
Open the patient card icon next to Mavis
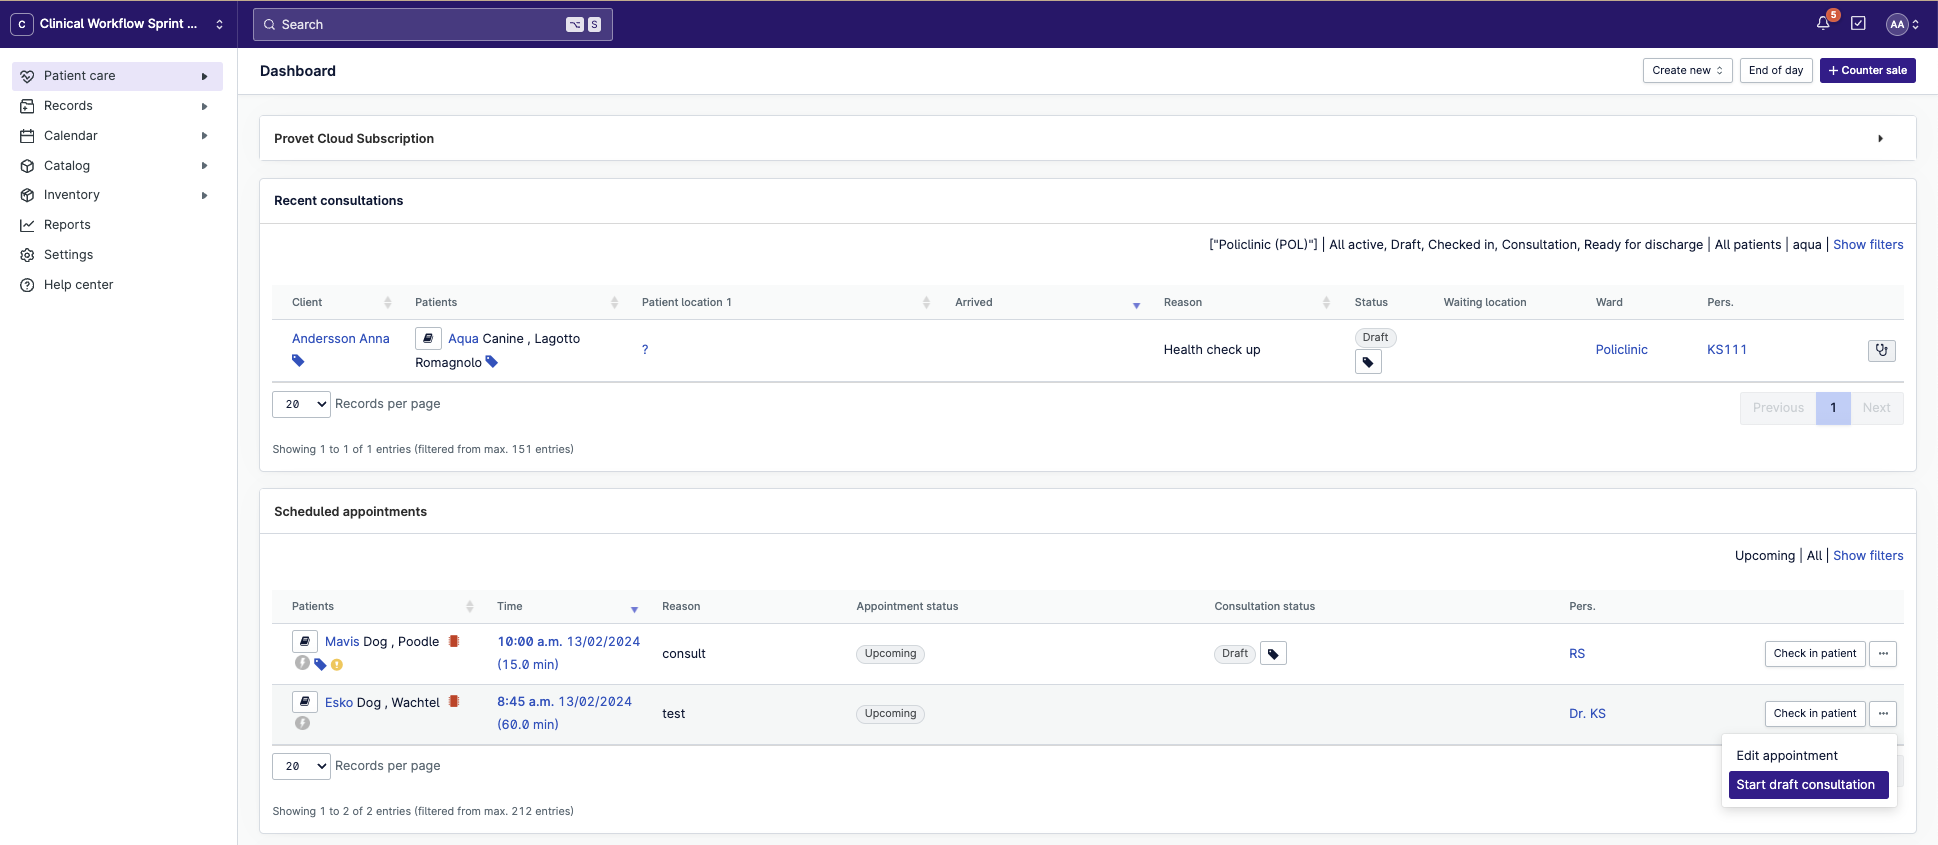305,642
